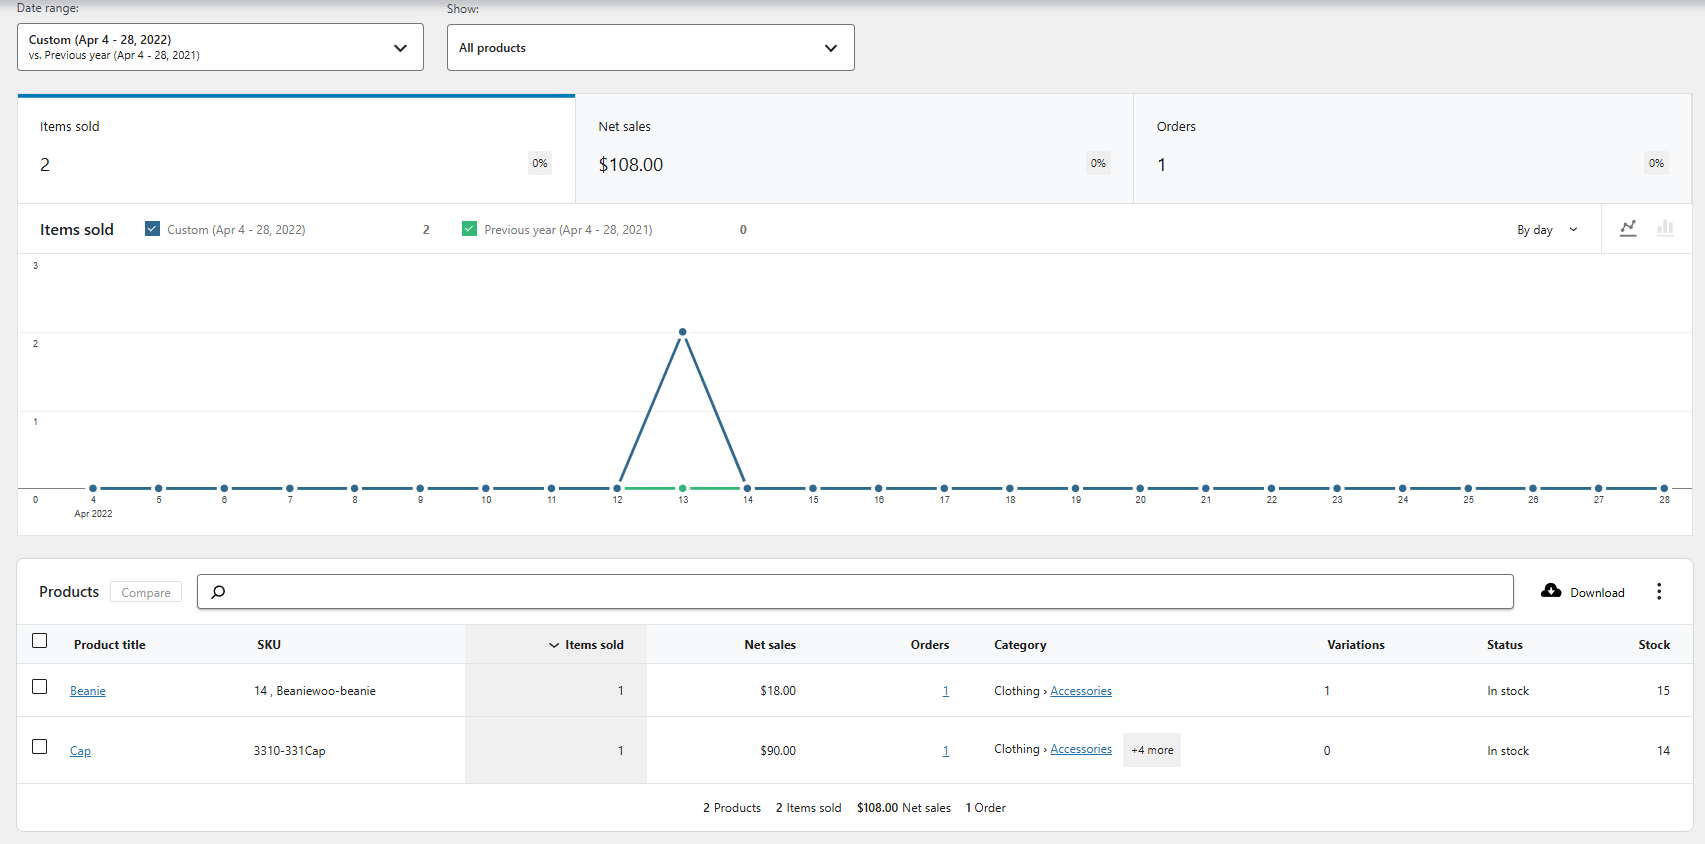The image size is (1705, 844).
Task: Open Accessories category link in Cap row
Action: click(x=1081, y=749)
